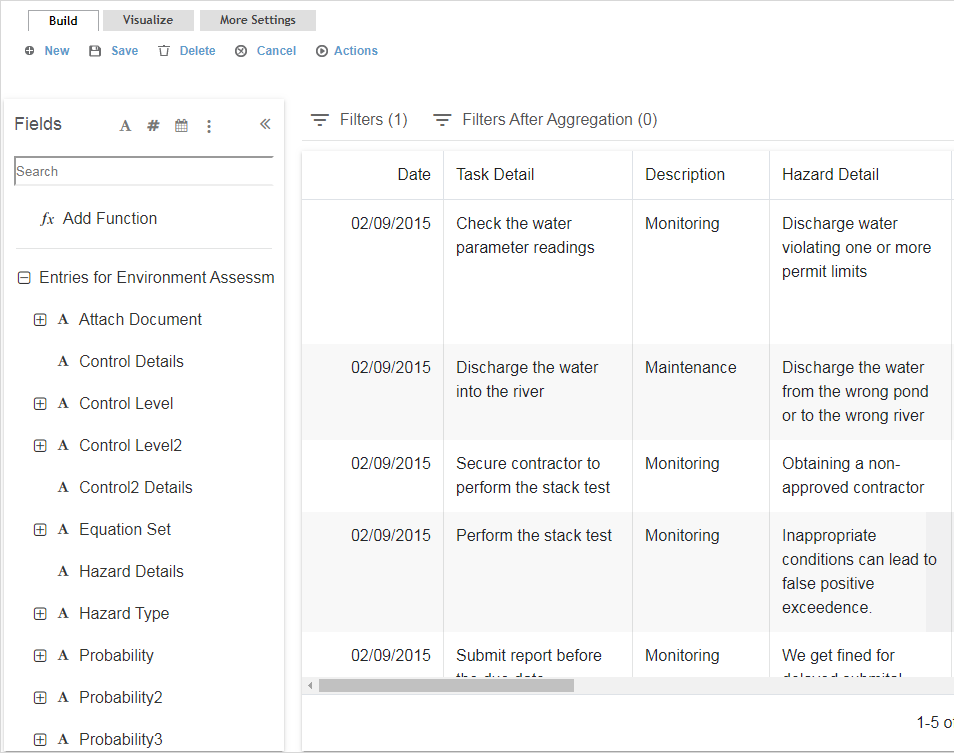Select the Control Details field
Image resolution: width=954 pixels, height=753 pixels.
pyautogui.click(x=131, y=361)
